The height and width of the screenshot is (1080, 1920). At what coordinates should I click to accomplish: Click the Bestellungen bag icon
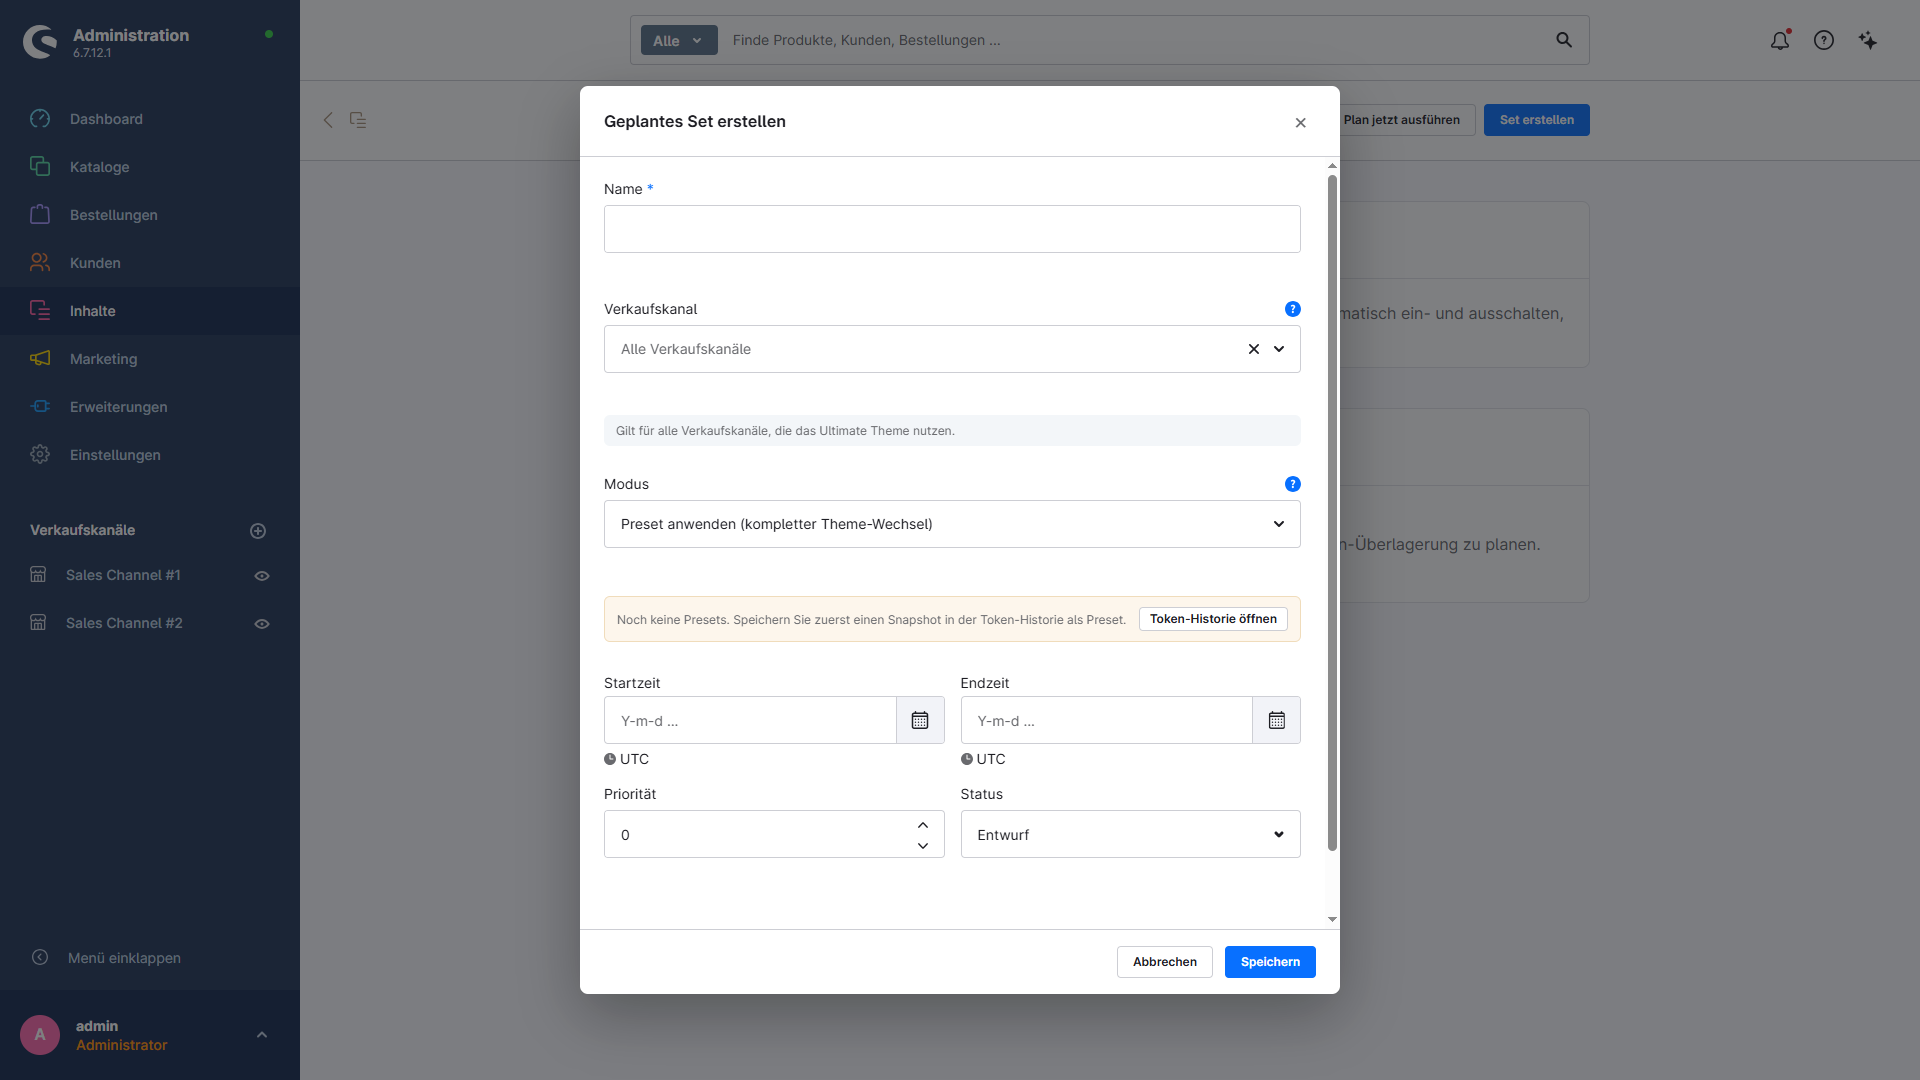(x=40, y=215)
